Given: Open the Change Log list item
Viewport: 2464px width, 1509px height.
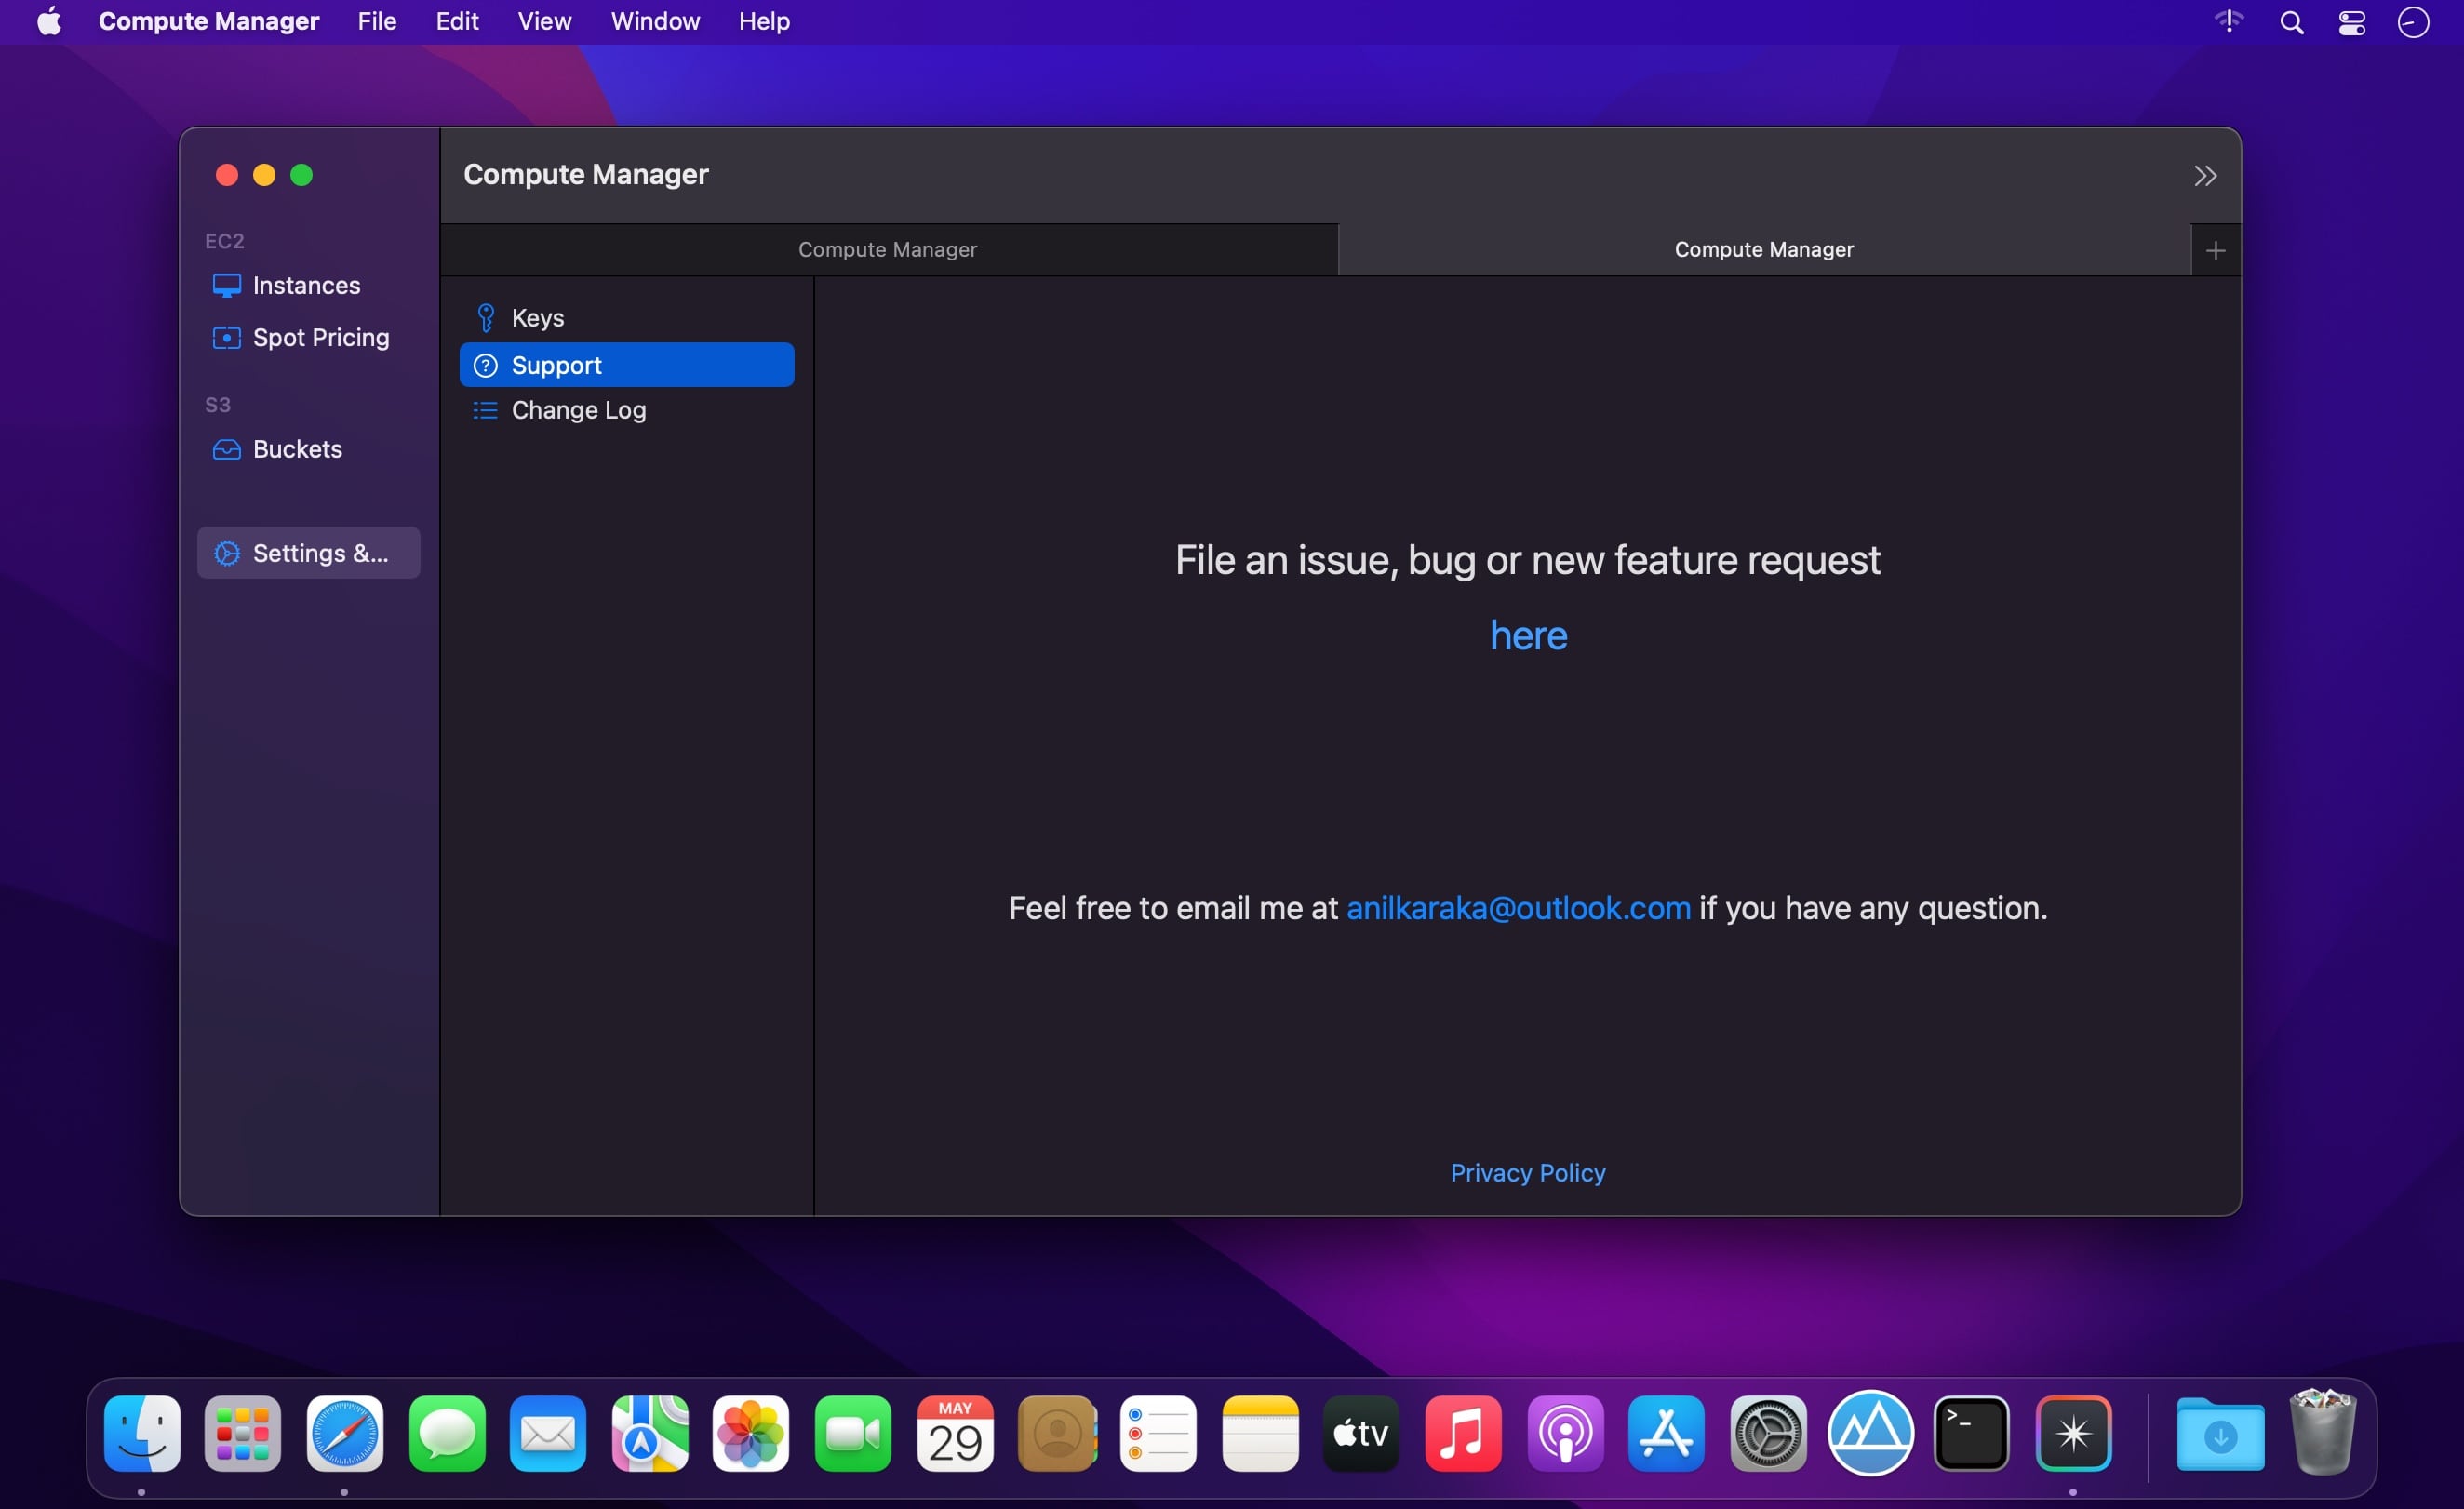Looking at the screenshot, I should [x=578, y=410].
